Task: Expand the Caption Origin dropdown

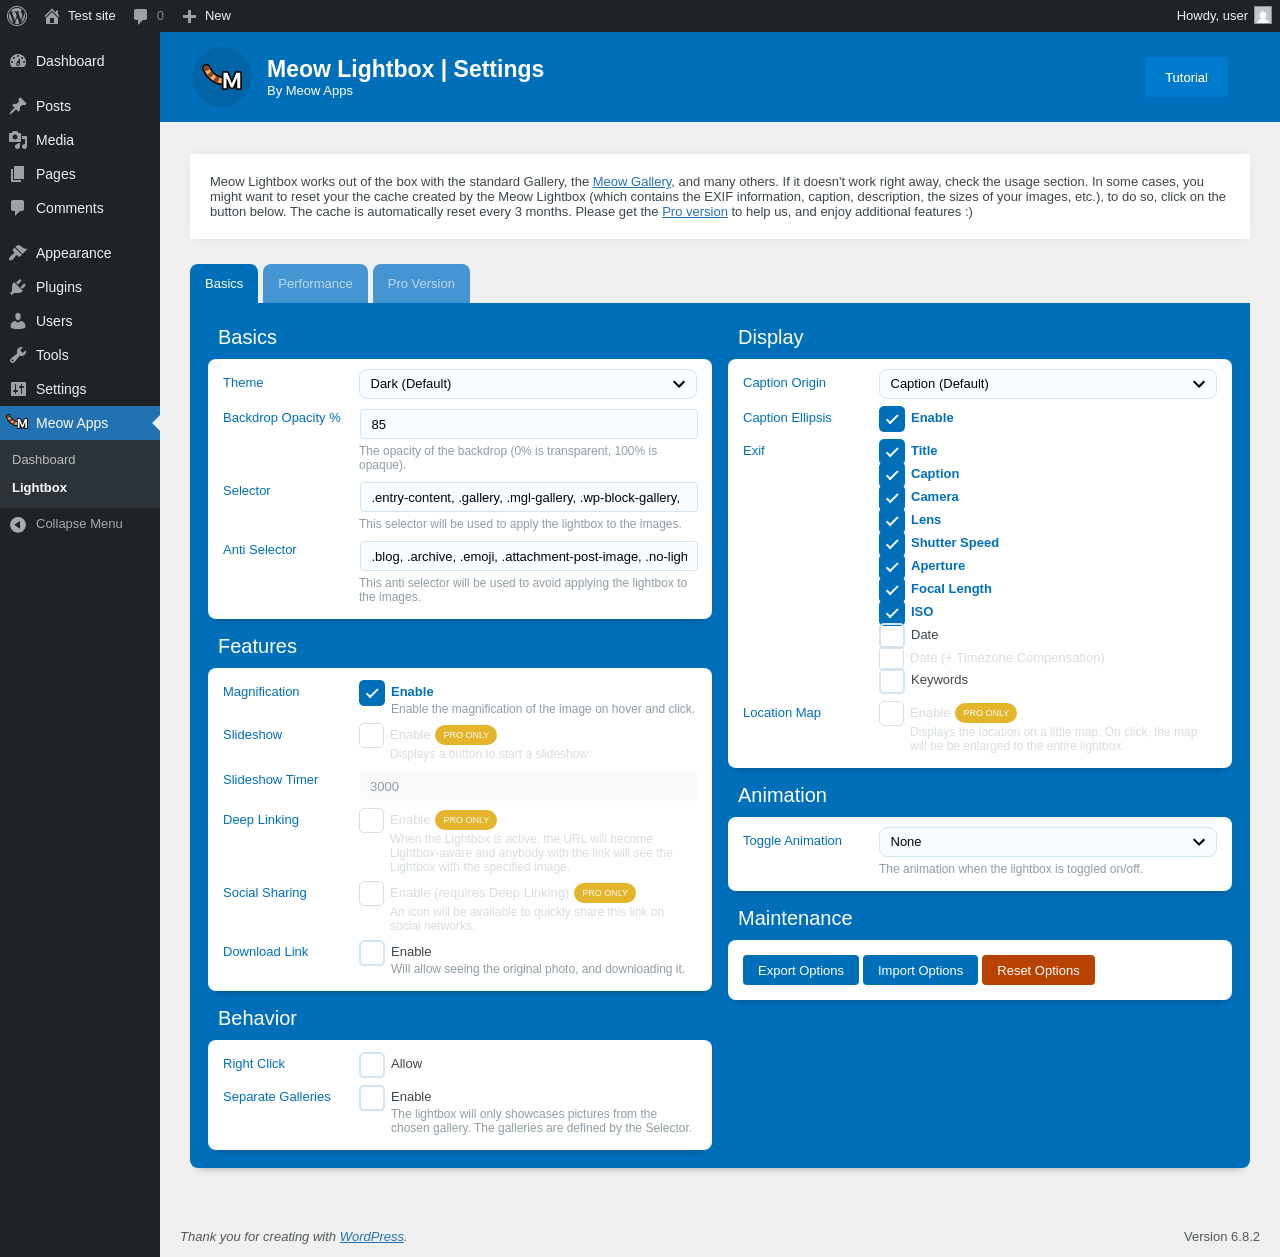Action: [x=1047, y=384]
